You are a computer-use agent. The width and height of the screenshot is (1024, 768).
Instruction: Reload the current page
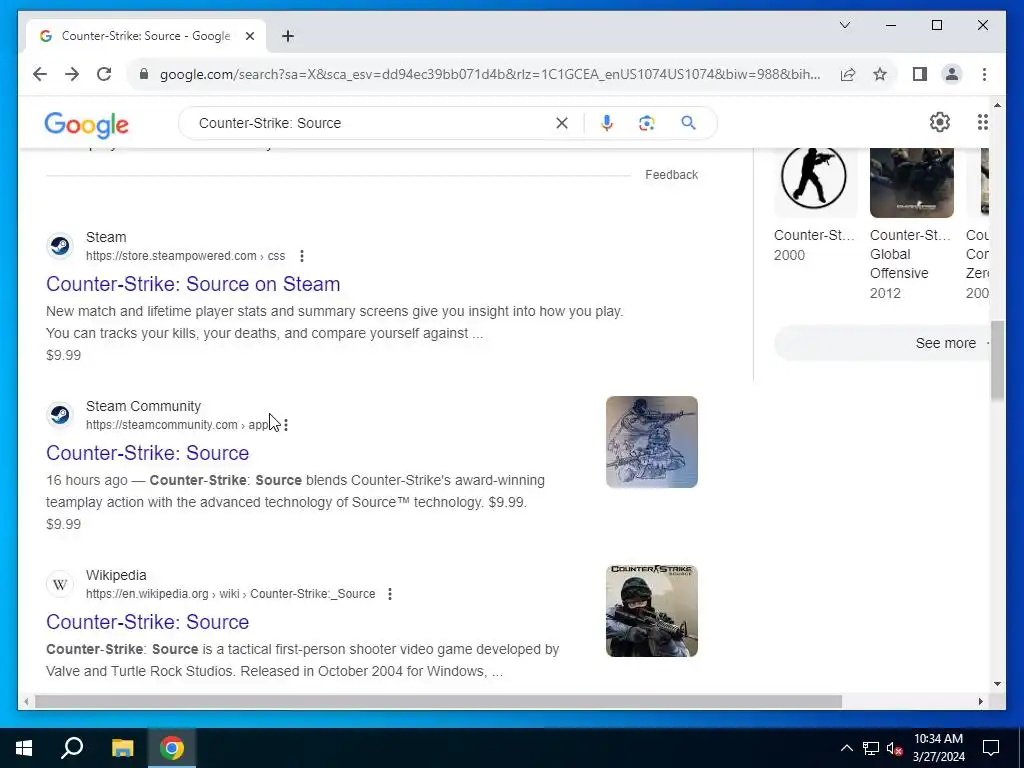click(104, 74)
